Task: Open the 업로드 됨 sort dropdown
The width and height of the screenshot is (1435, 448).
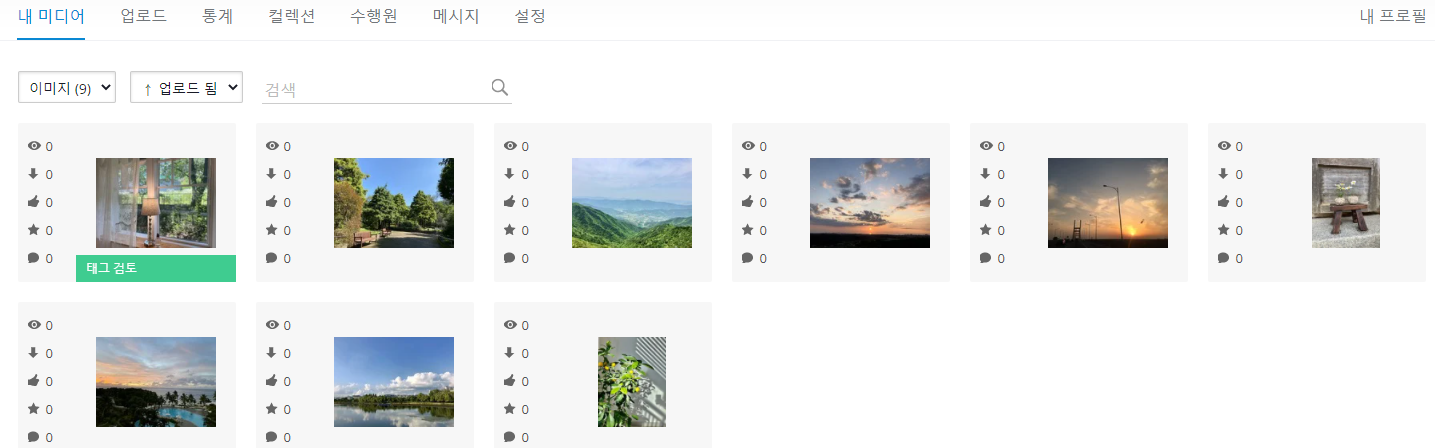Action: [x=187, y=87]
